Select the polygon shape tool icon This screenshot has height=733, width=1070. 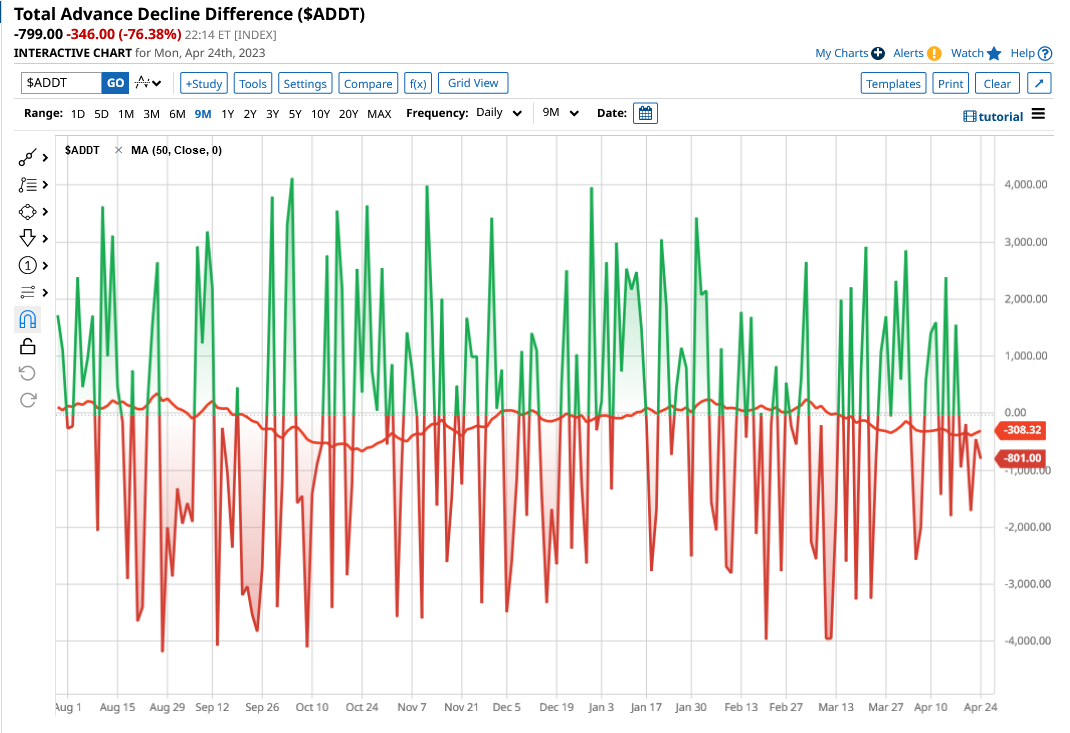click(x=28, y=211)
